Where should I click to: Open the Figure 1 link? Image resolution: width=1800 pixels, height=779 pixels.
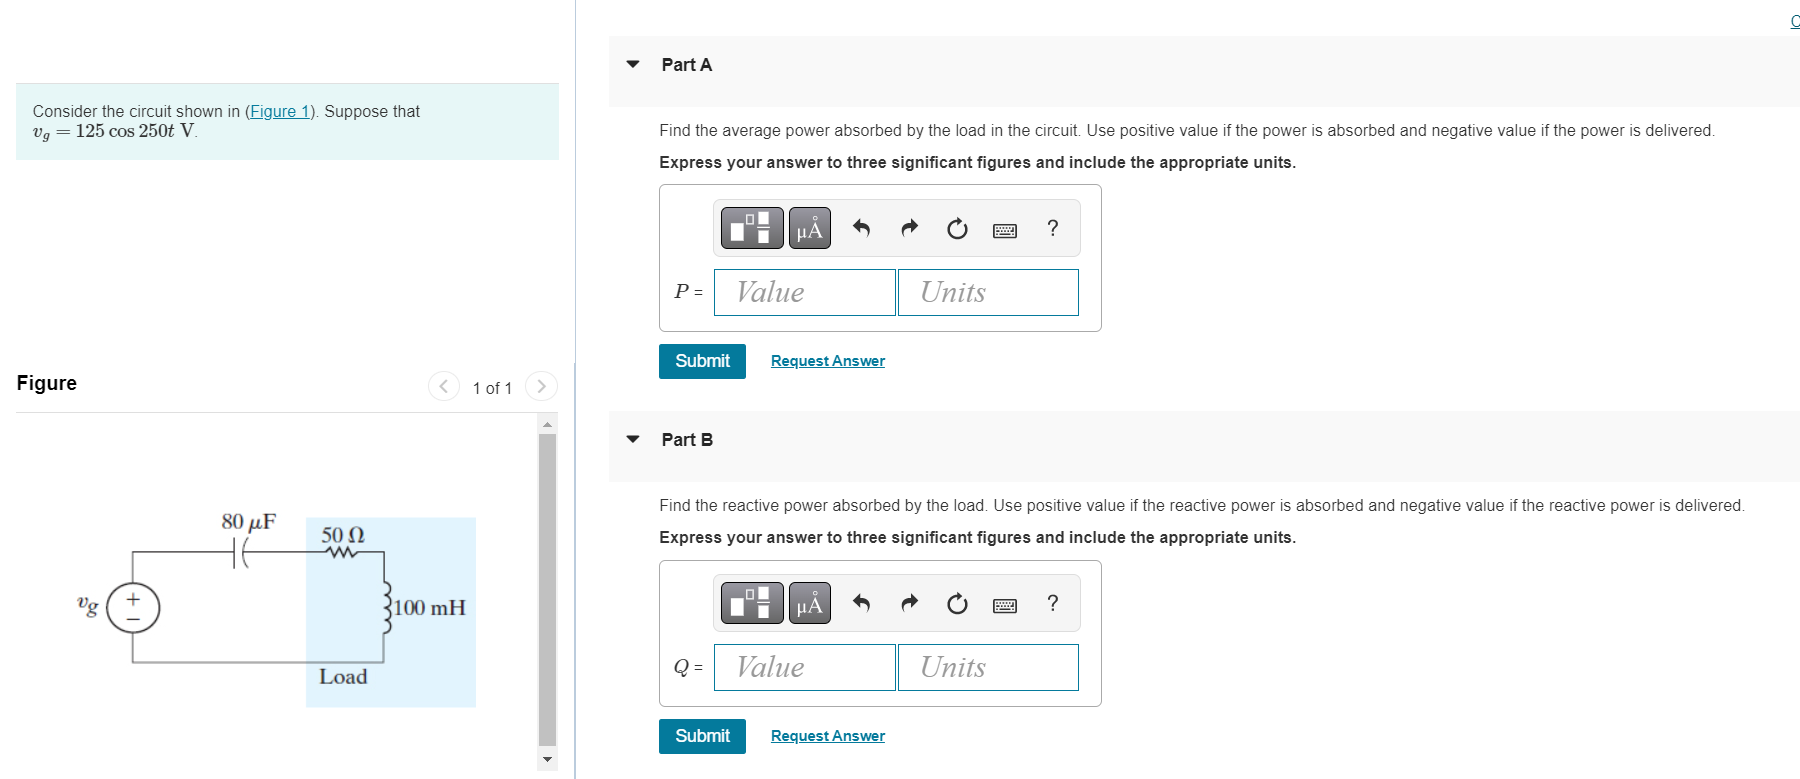tap(280, 111)
